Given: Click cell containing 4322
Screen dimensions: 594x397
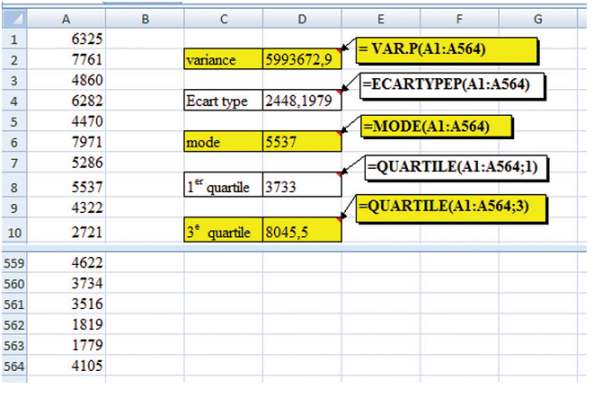Looking at the screenshot, I should (x=66, y=207).
